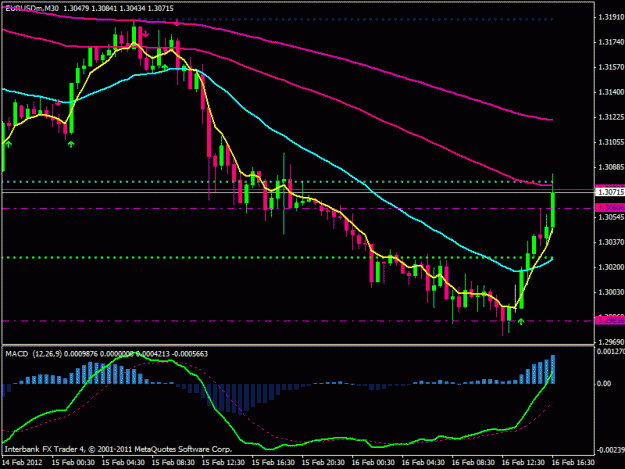The height and width of the screenshot is (469, 625).
Task: Select the 1.30030 price axis label
Action: click(x=611, y=292)
